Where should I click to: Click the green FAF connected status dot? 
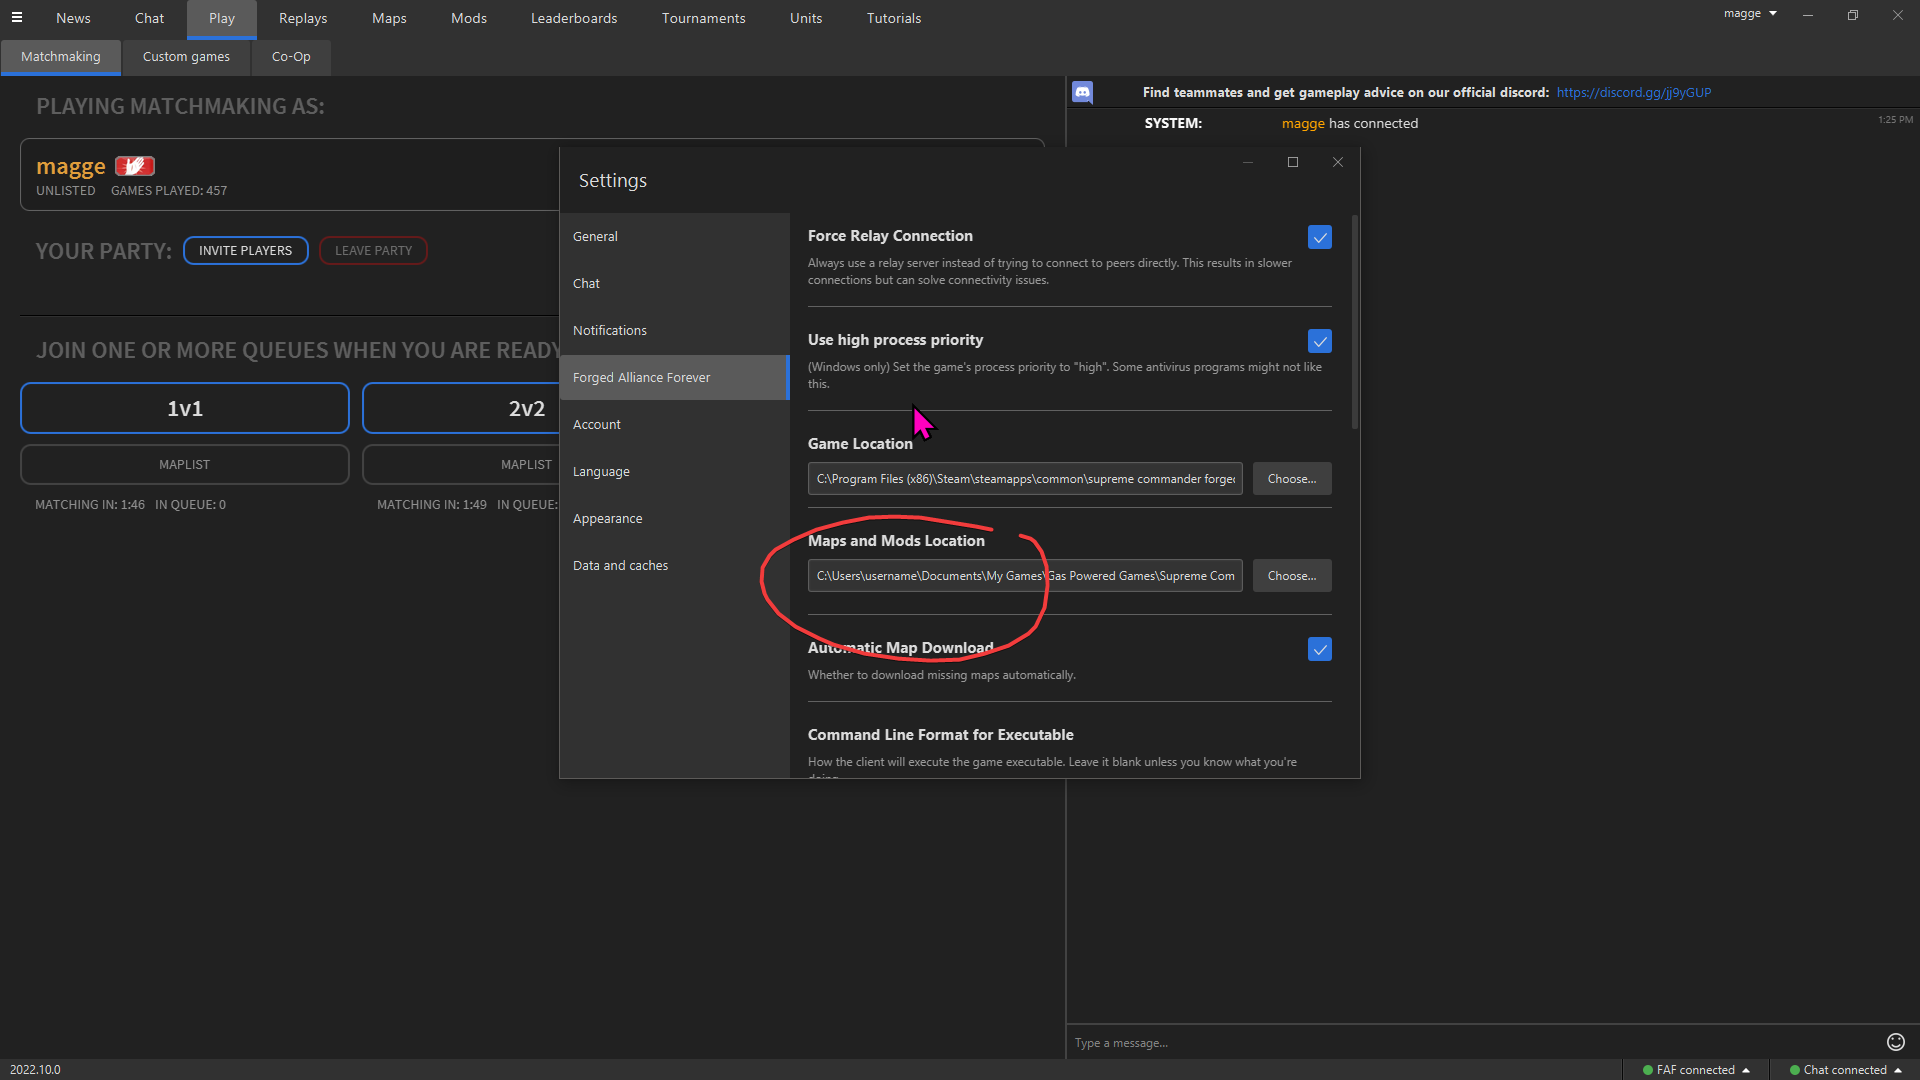[1648, 1070]
